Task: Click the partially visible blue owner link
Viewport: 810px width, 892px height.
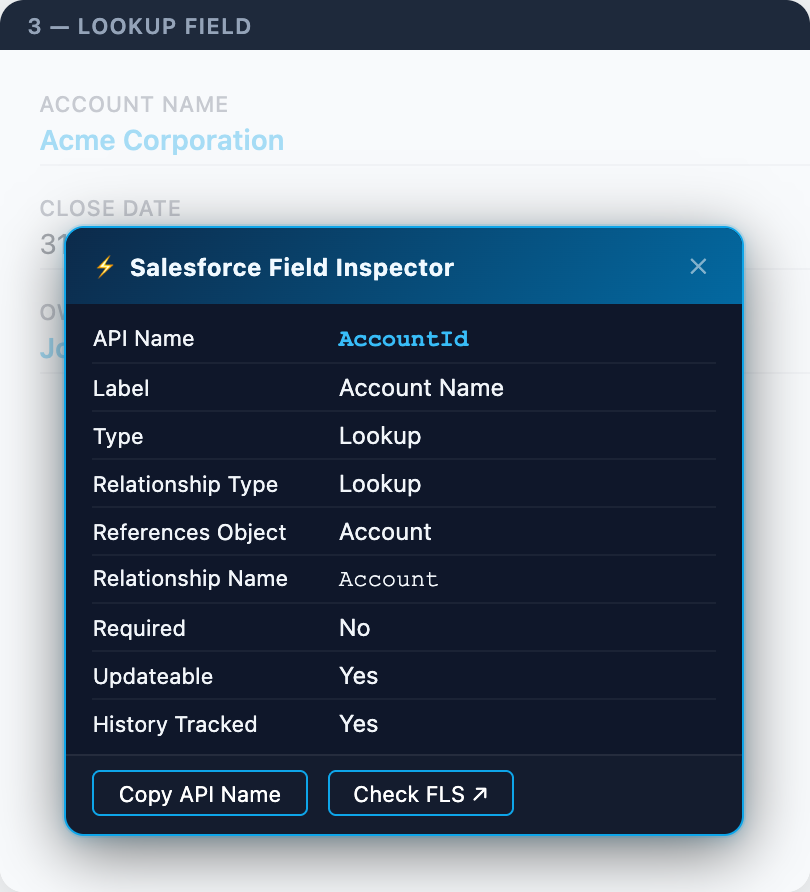Action: (50, 348)
